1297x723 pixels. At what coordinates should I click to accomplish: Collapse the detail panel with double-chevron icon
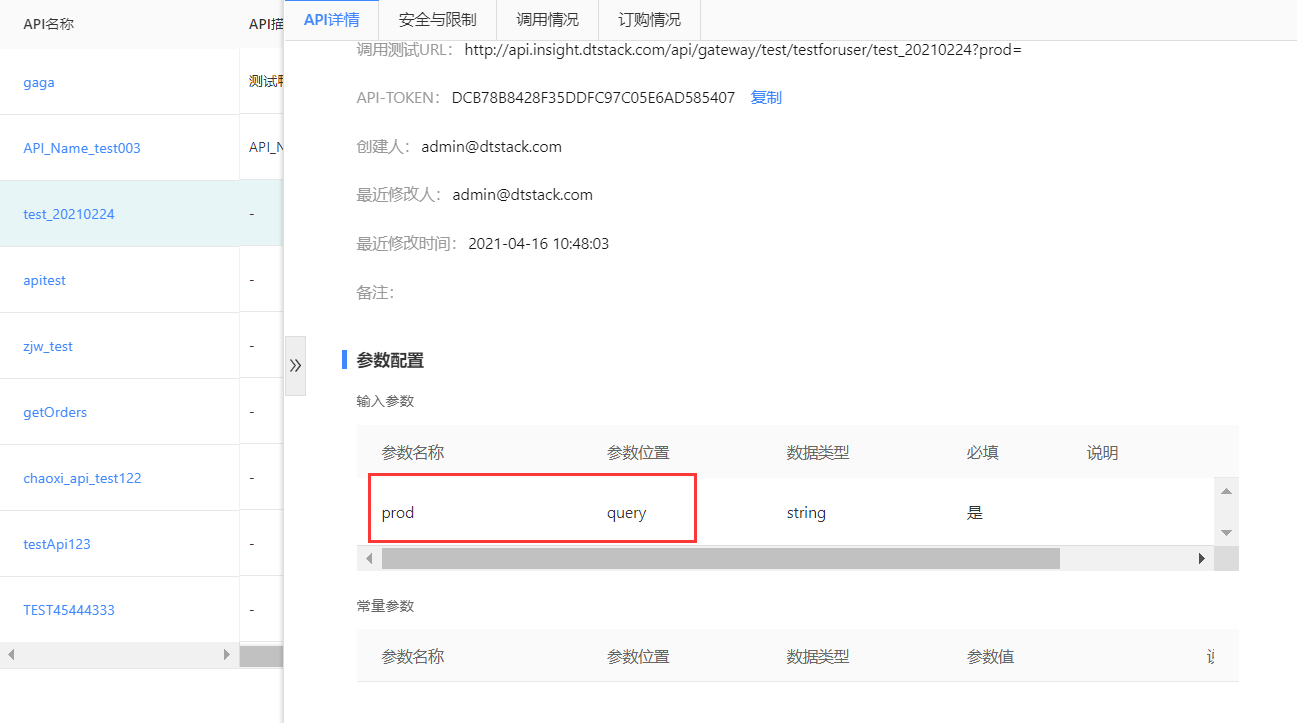click(295, 366)
